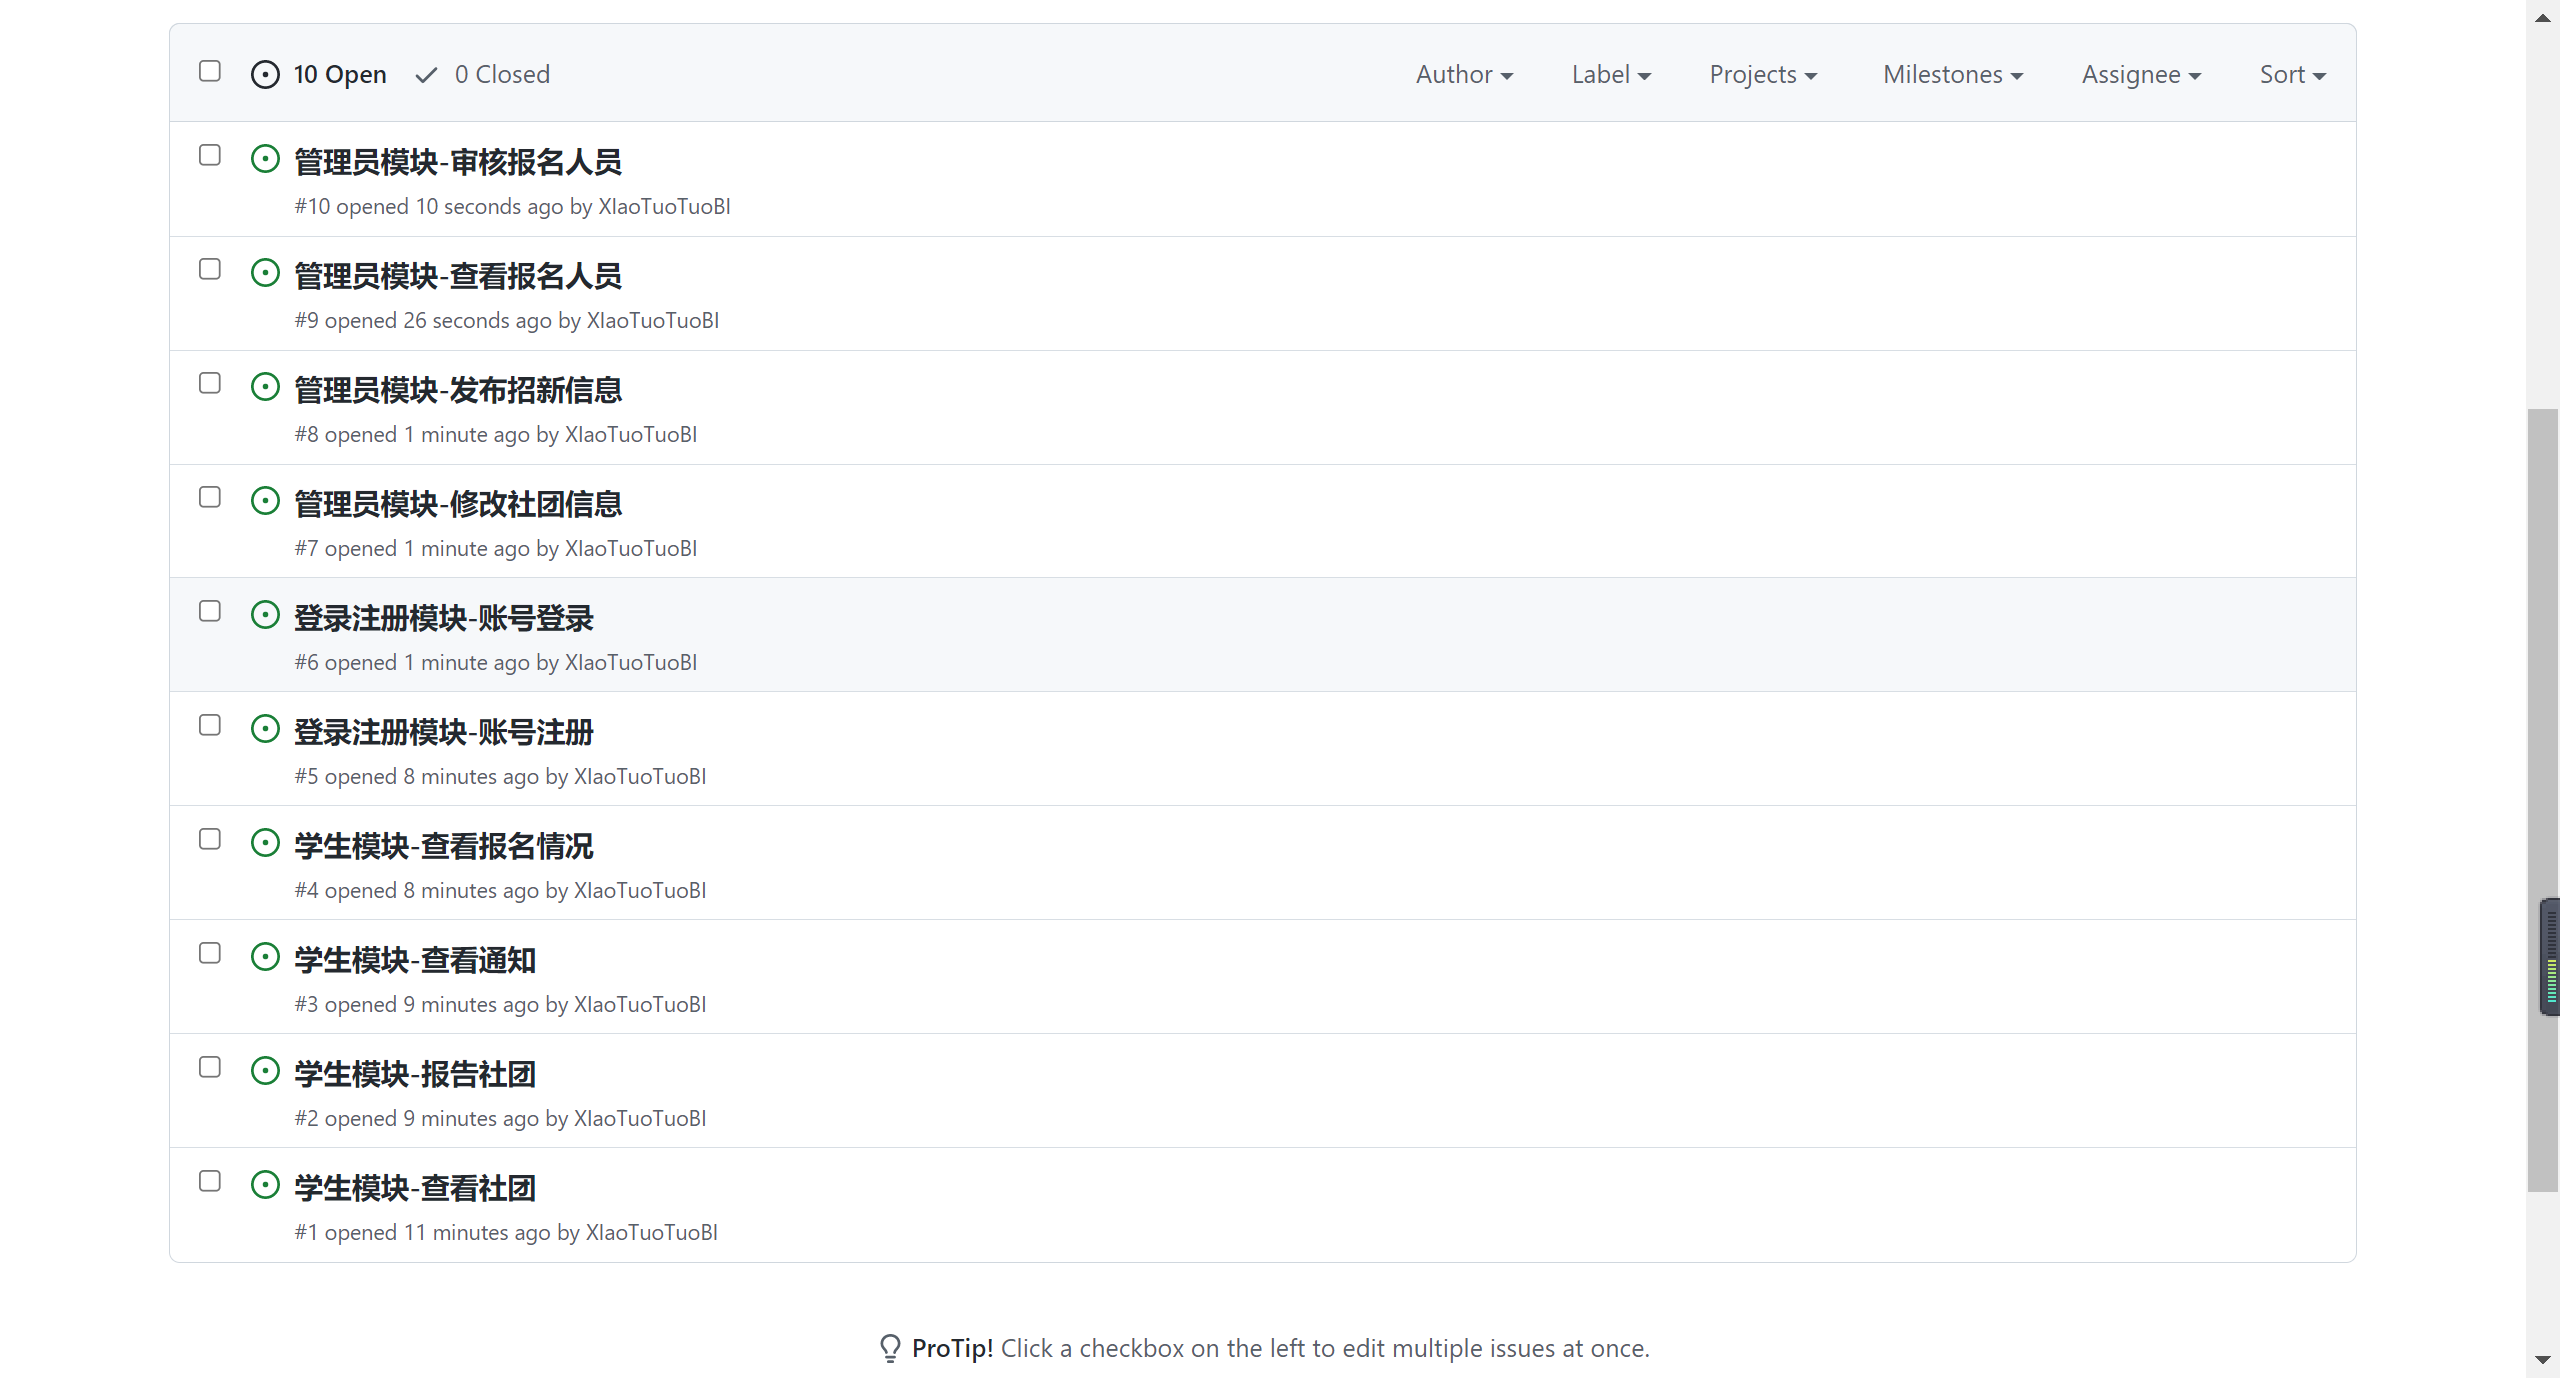
Task: Select checkbox for 学生模块-查看社团
Action: click(210, 1181)
